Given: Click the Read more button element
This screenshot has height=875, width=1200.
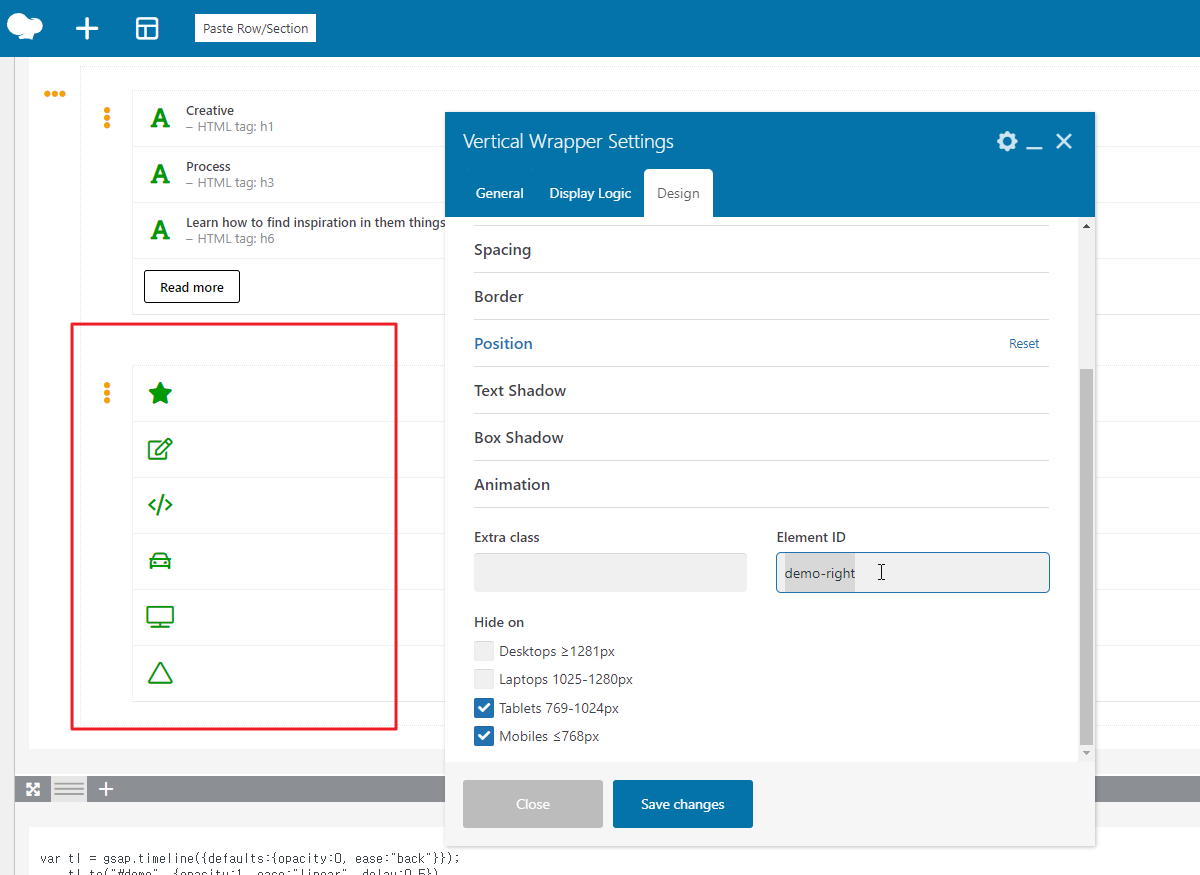Looking at the screenshot, I should (192, 287).
